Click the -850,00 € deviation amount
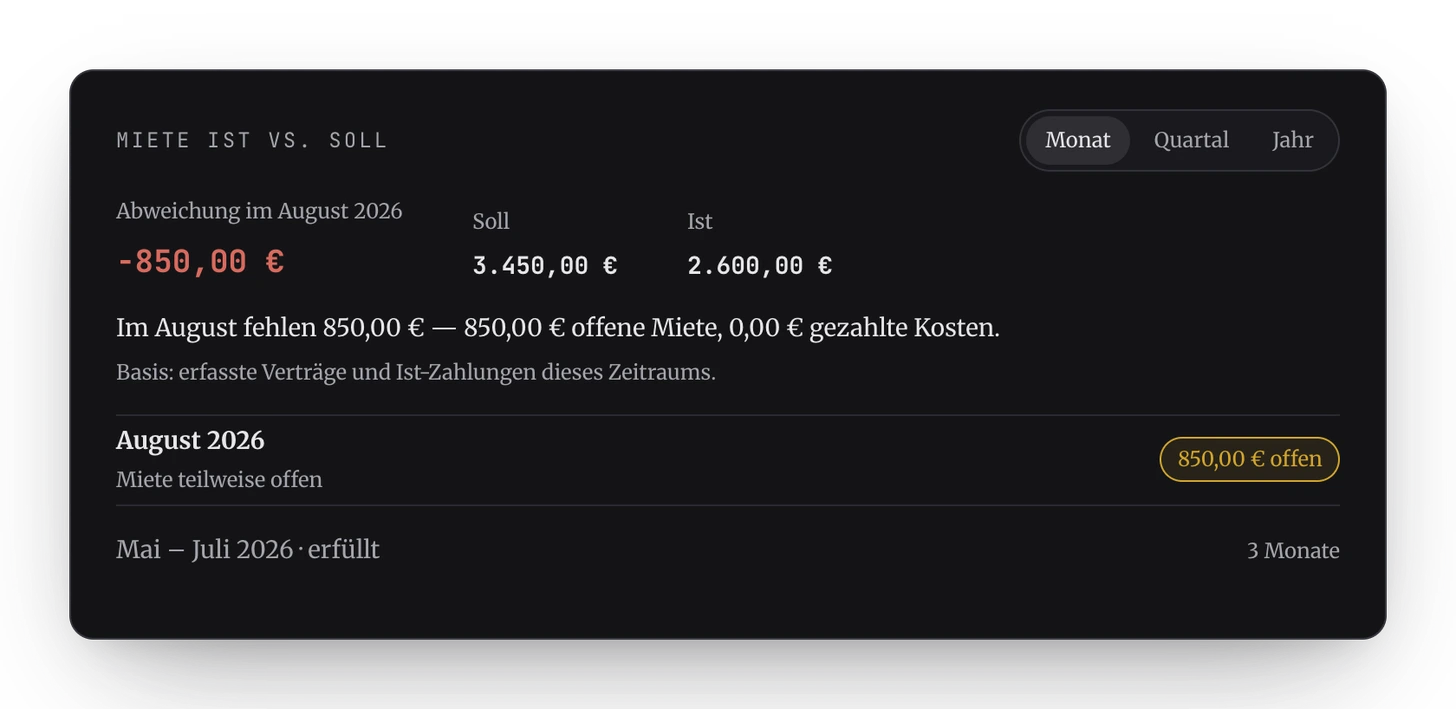1456x709 pixels. click(200, 262)
